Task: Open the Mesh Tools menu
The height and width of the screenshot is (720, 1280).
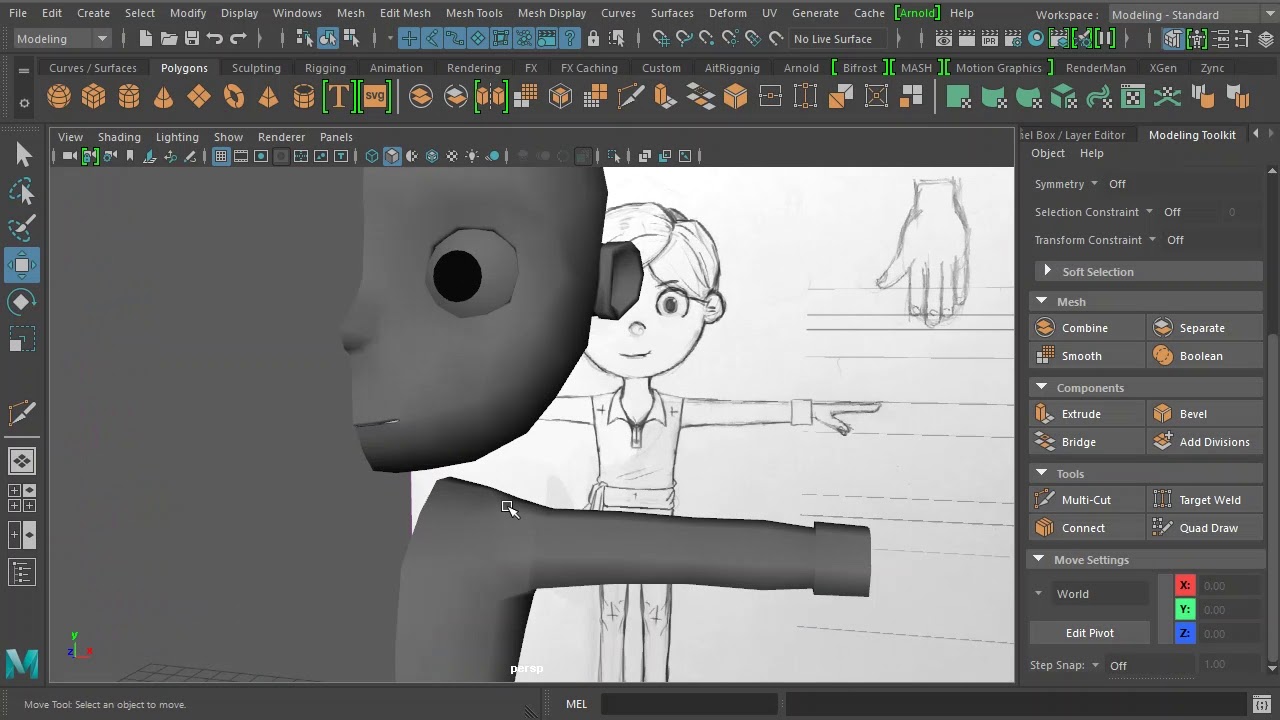Action: click(x=474, y=13)
